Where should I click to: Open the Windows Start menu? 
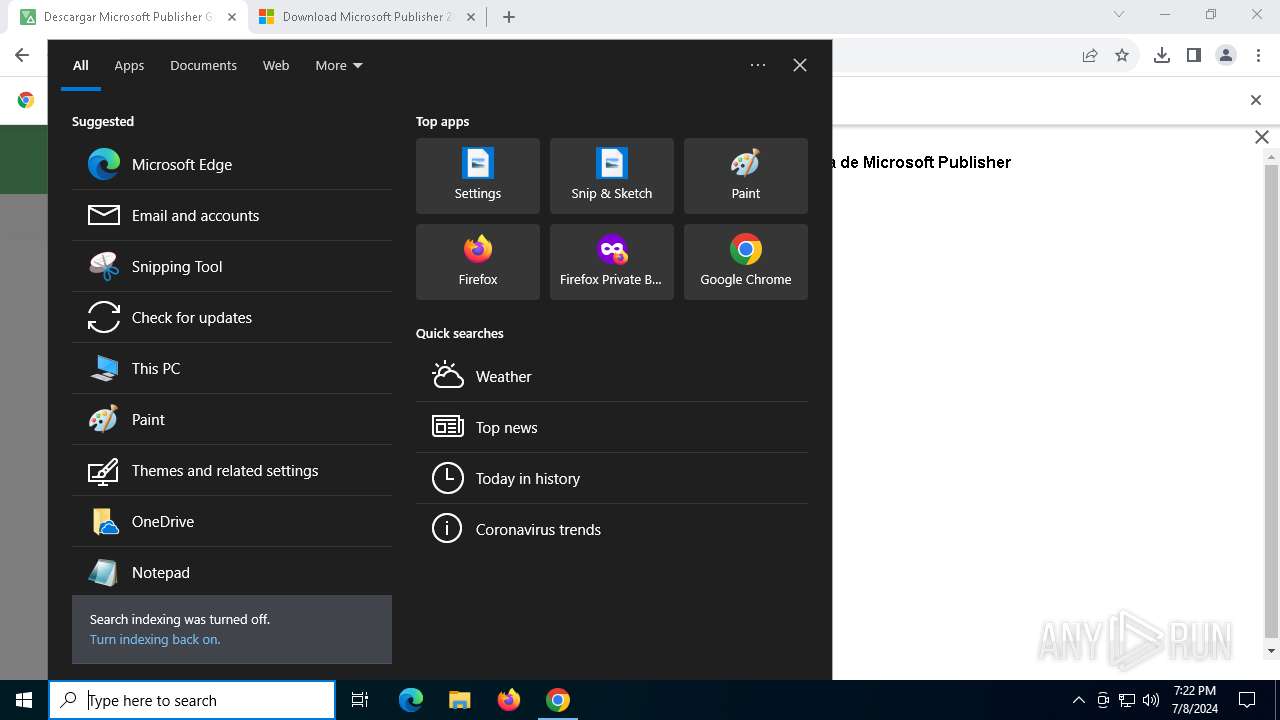24,700
